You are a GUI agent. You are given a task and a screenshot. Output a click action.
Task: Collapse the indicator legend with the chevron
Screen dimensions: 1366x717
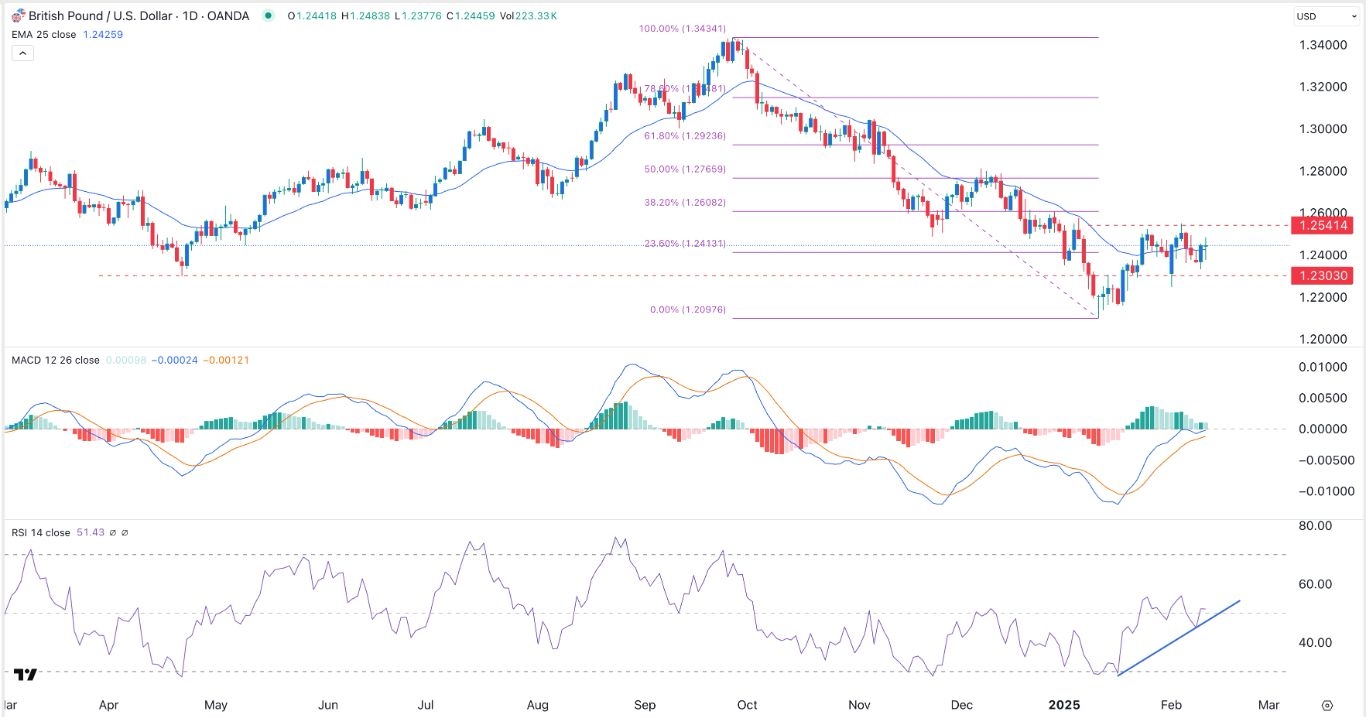pos(23,53)
